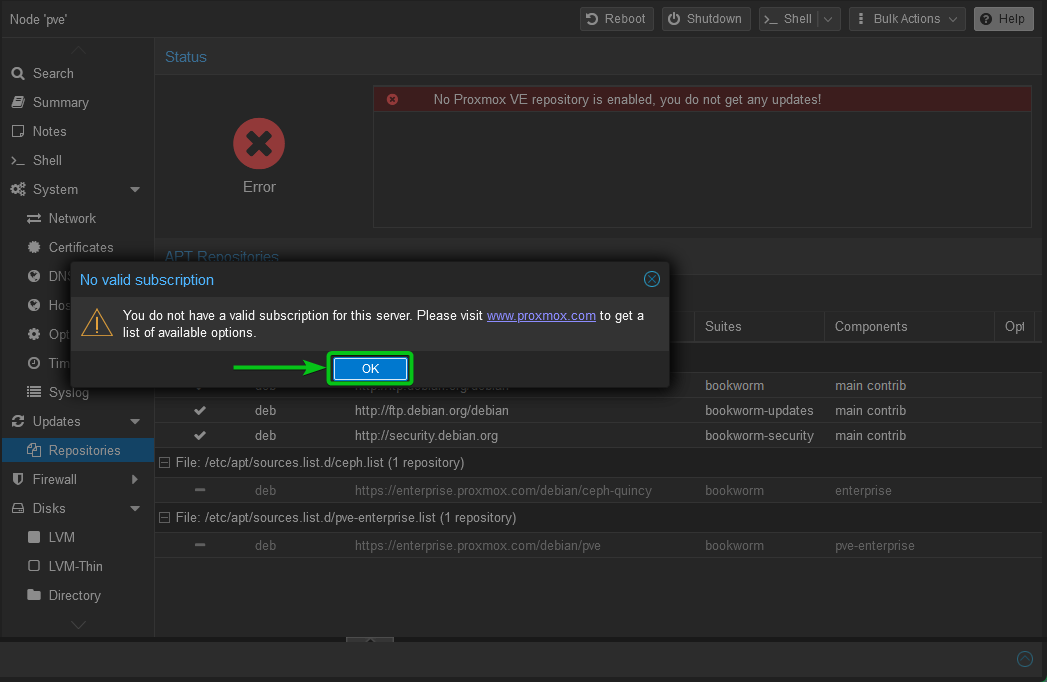Select the disabled pve-enterprise repository row

(x=598, y=545)
